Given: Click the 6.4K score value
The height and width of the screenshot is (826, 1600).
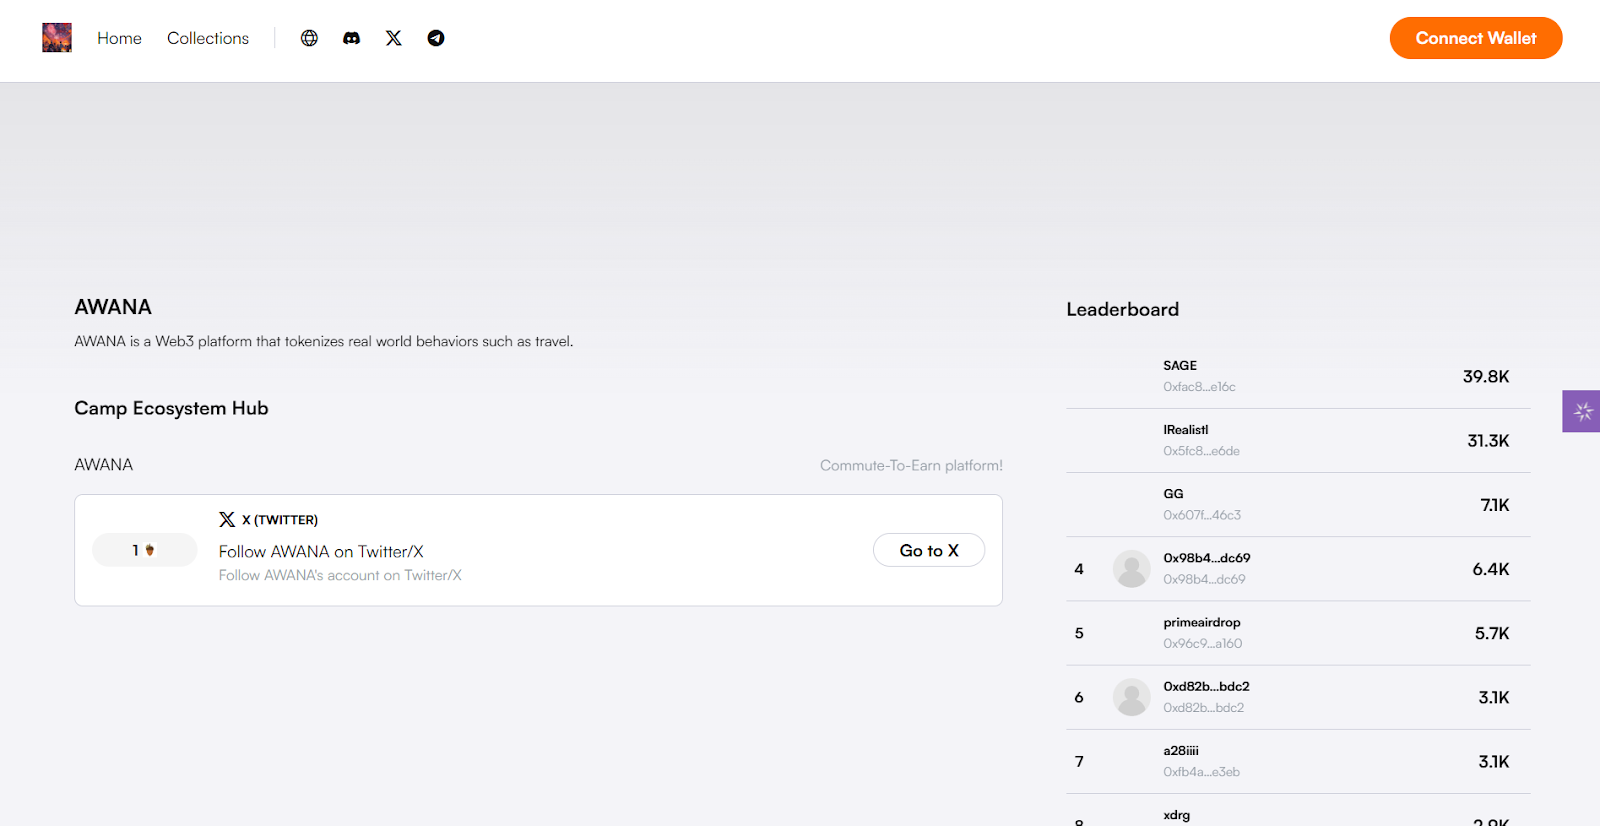Looking at the screenshot, I should (1491, 569).
